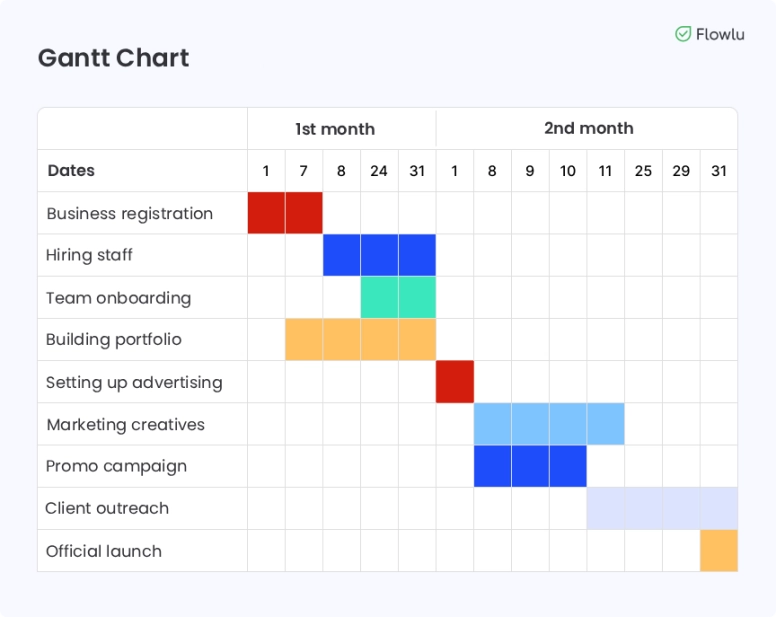This screenshot has width=776, height=617.
Task: Click the Gantt Chart title
Action: (x=113, y=58)
